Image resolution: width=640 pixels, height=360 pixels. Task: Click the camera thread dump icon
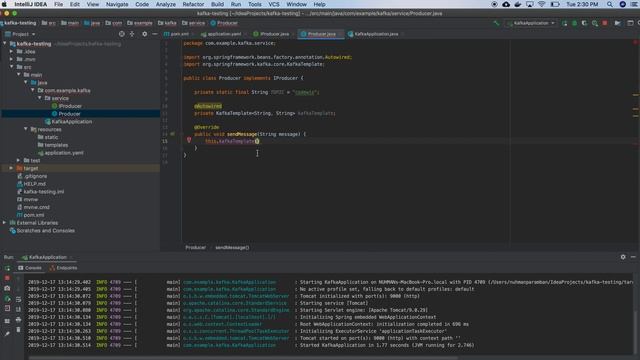(x=7, y=288)
